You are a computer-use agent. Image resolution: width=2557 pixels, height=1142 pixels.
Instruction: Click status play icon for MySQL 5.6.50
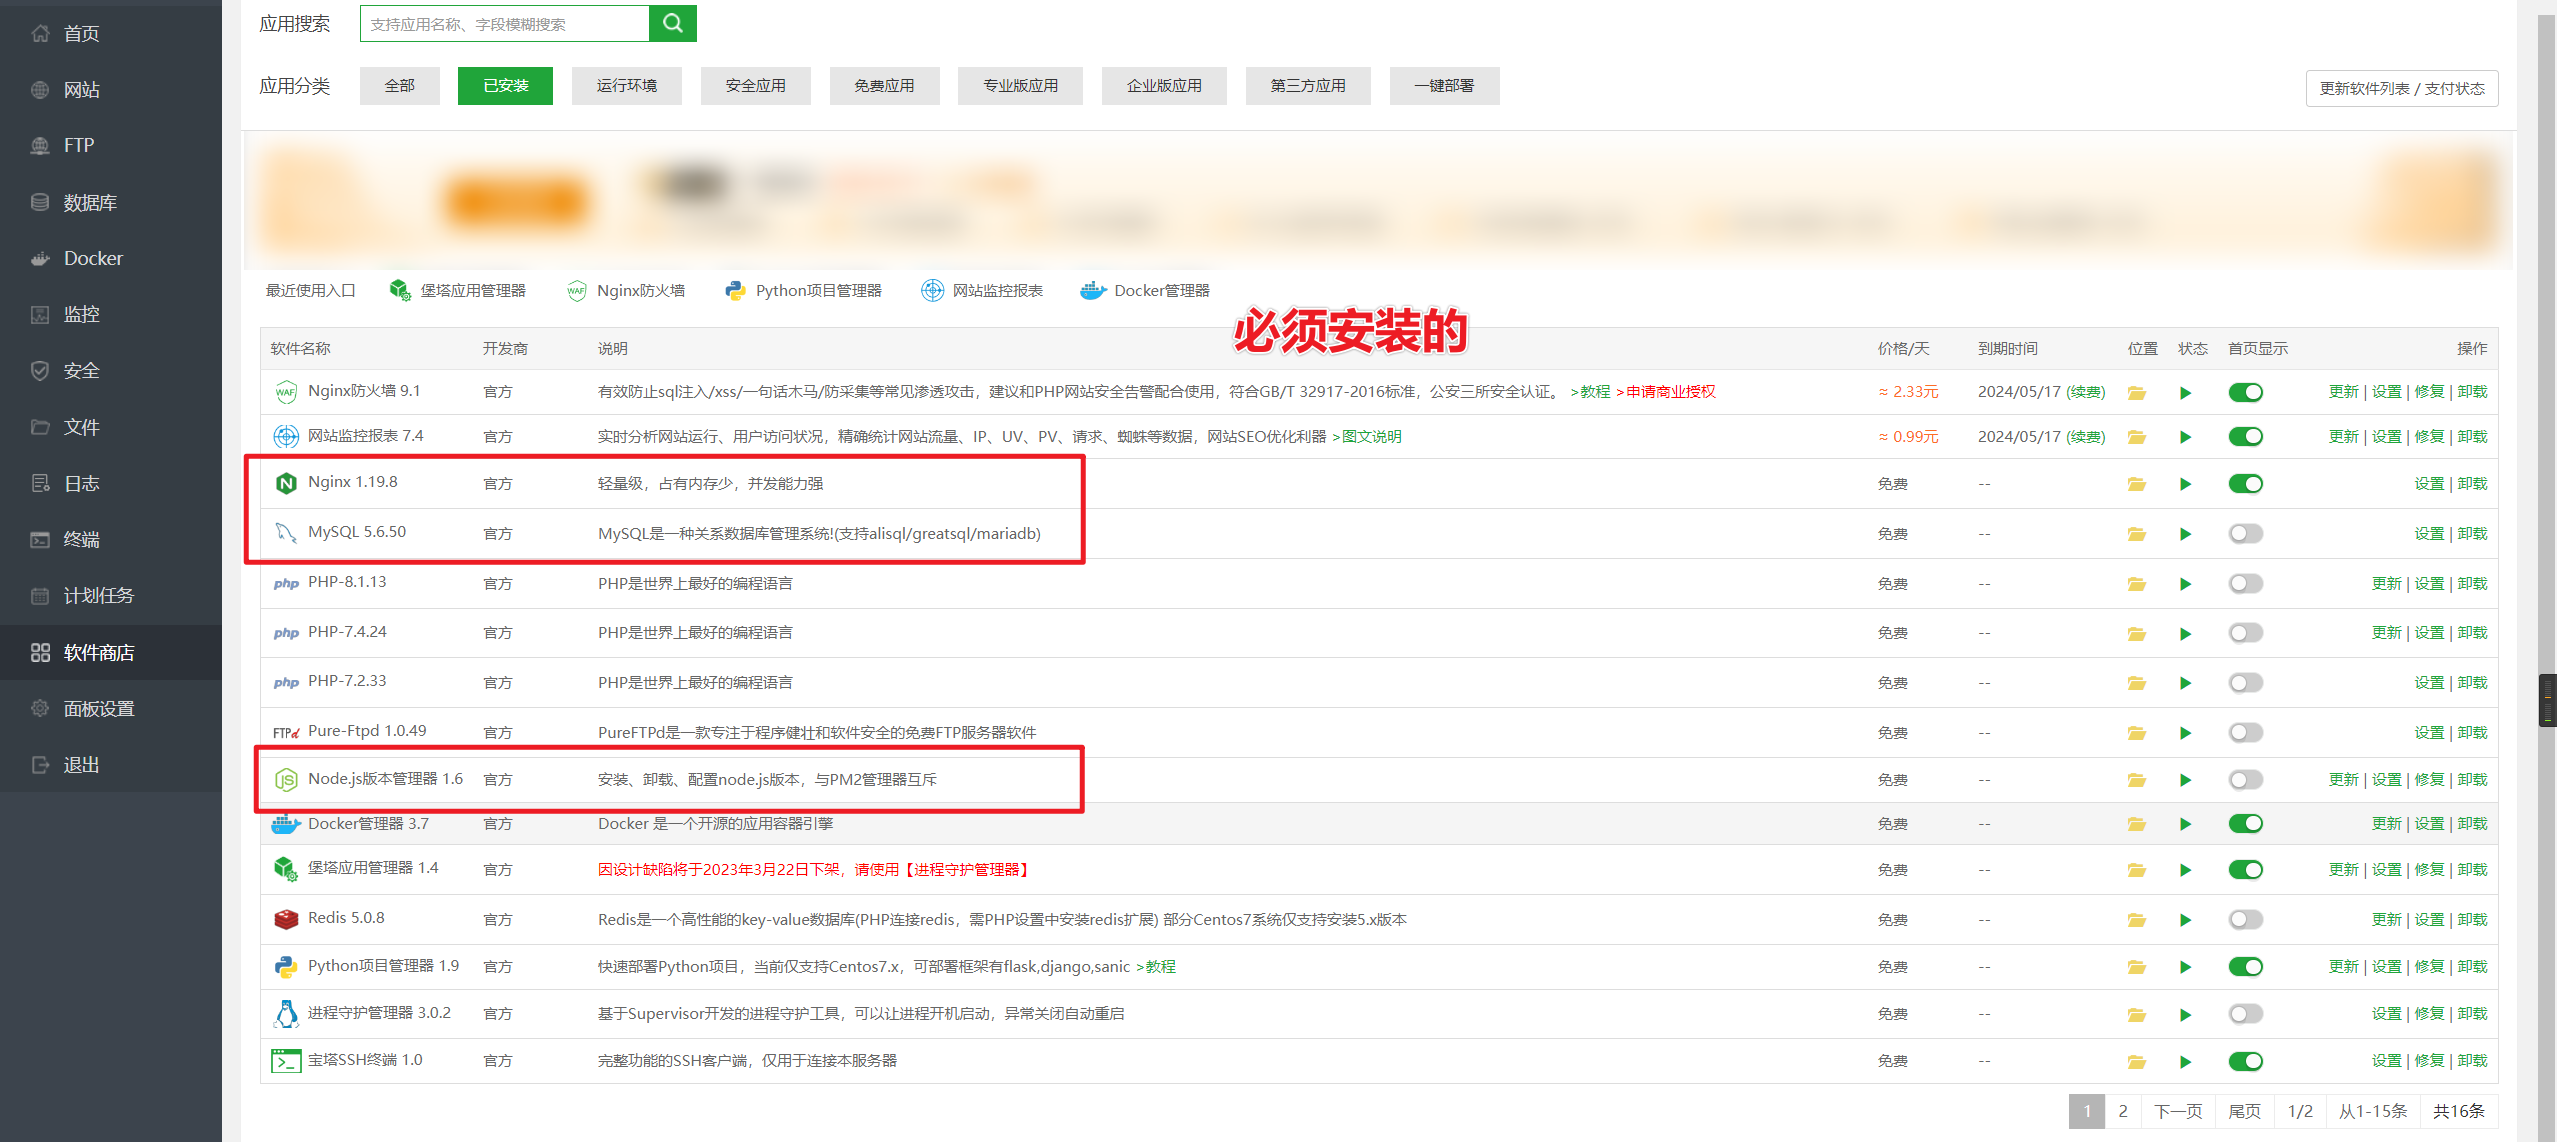pos(2185,534)
